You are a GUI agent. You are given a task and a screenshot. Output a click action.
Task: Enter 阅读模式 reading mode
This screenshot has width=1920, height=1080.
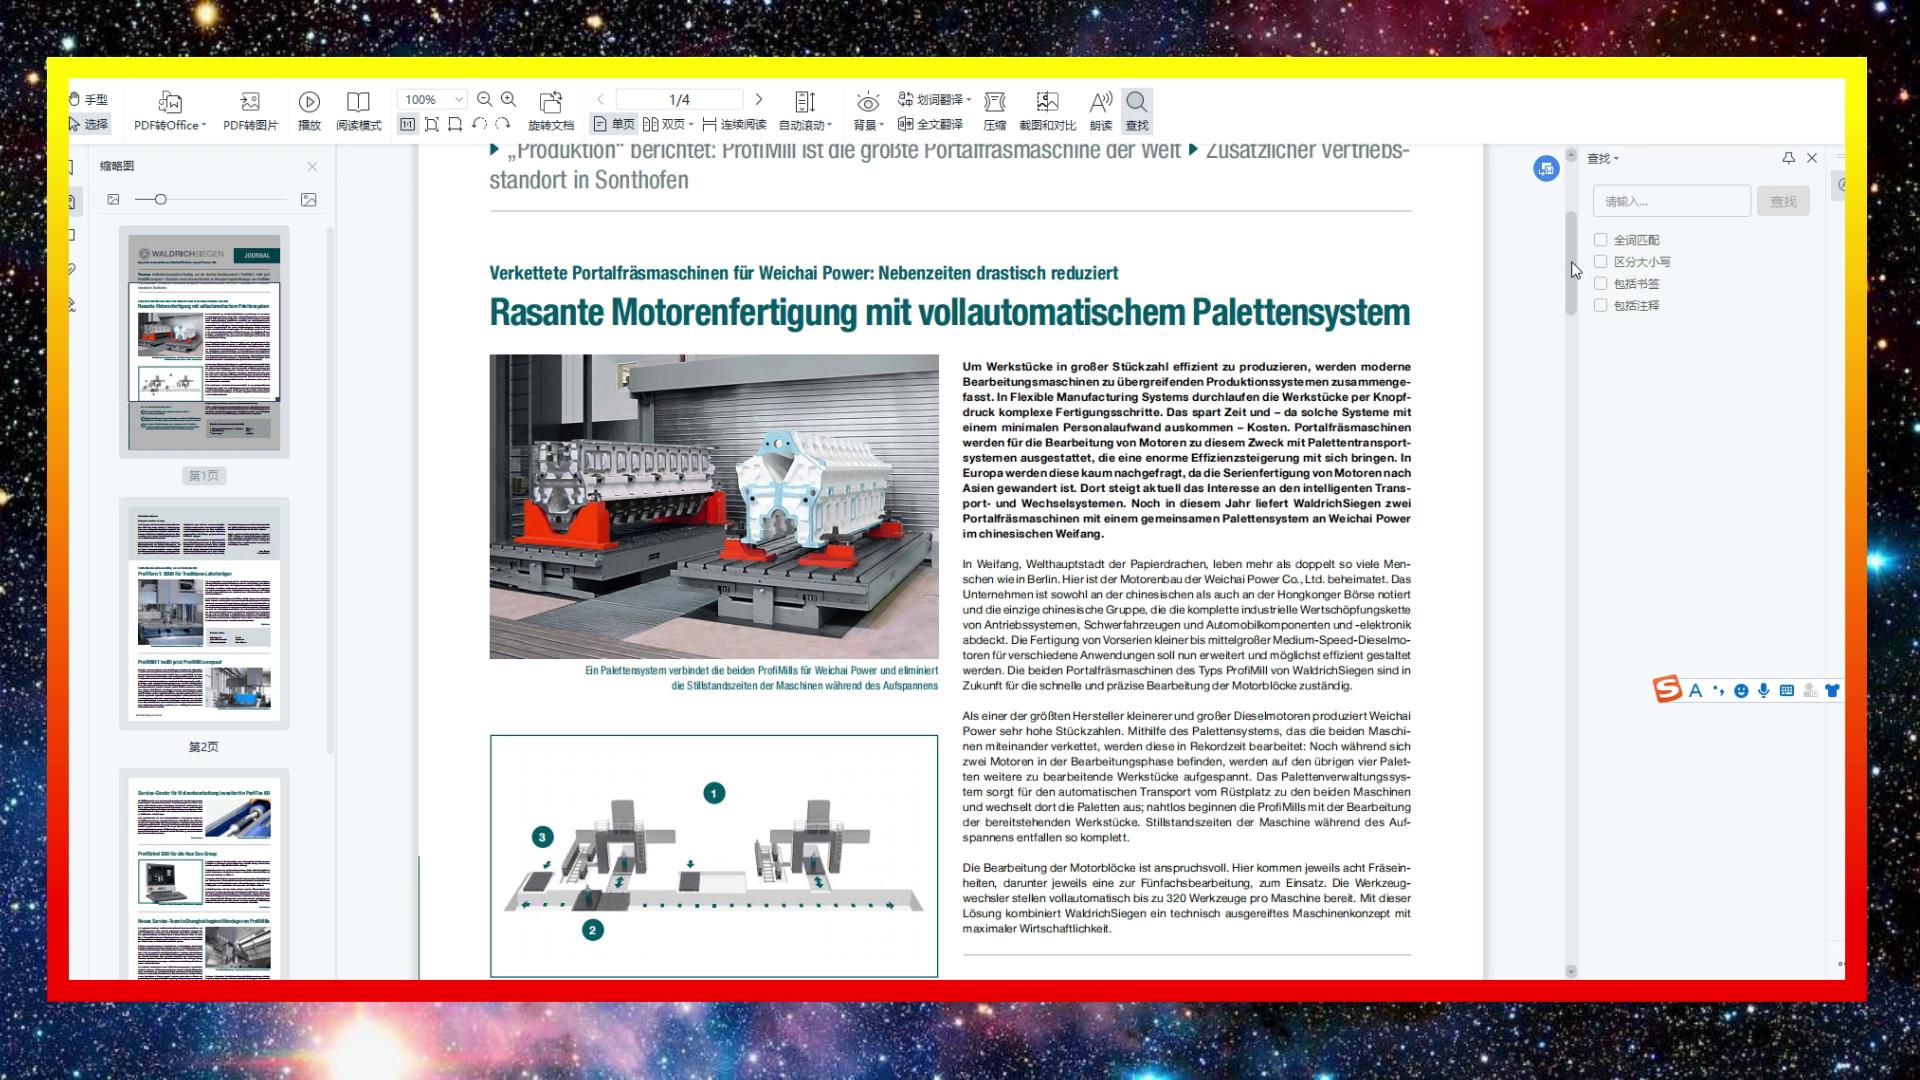[x=358, y=102]
